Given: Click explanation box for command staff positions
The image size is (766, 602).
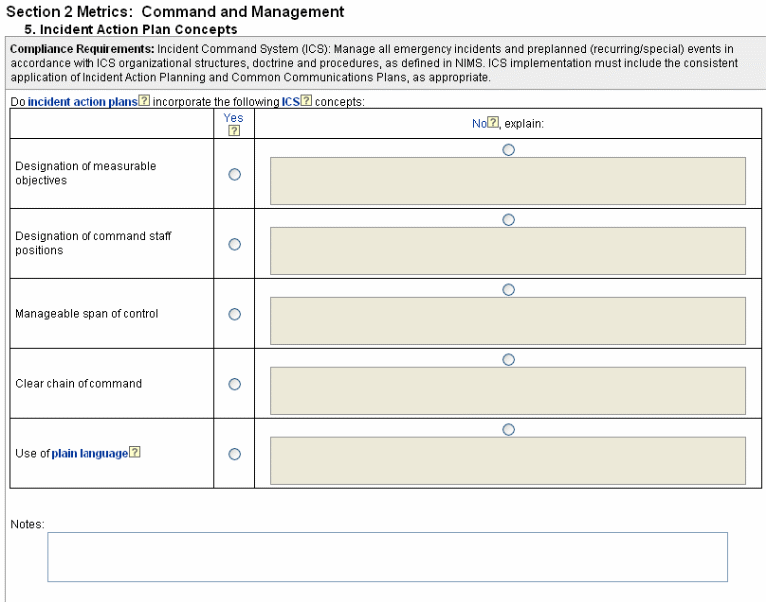Looking at the screenshot, I should 508,251.
